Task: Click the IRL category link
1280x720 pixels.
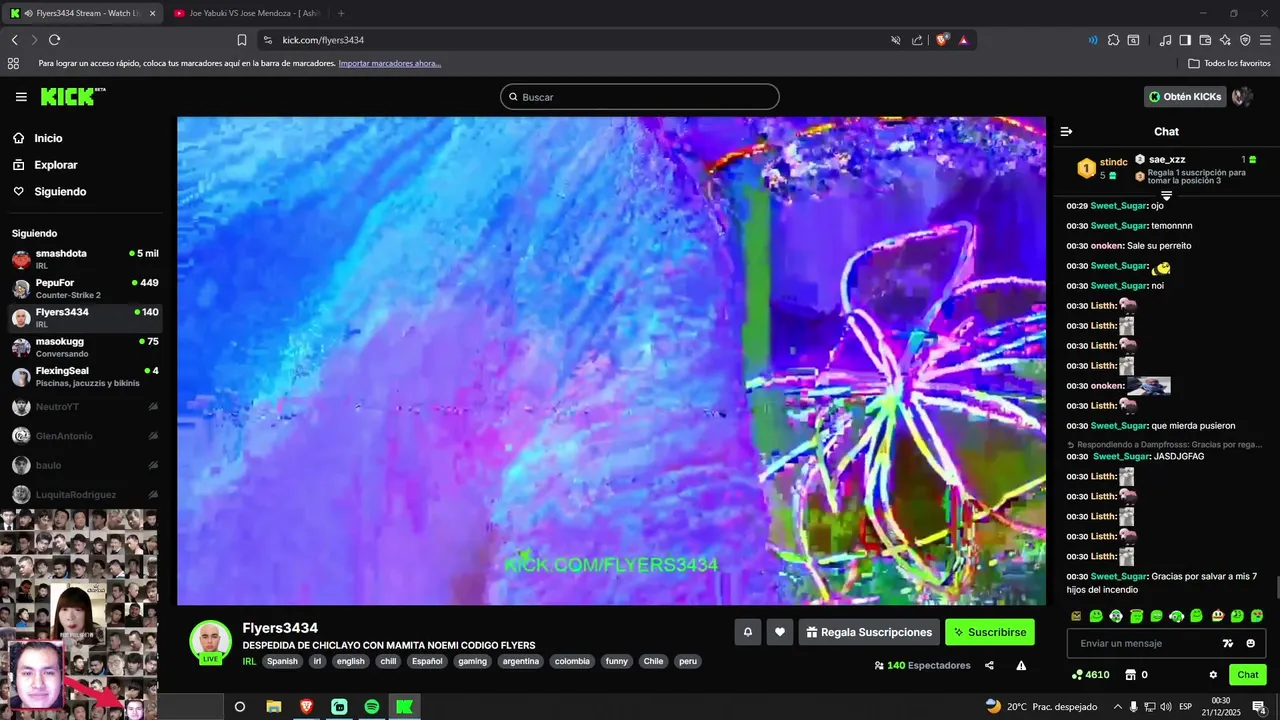Action: [x=249, y=661]
